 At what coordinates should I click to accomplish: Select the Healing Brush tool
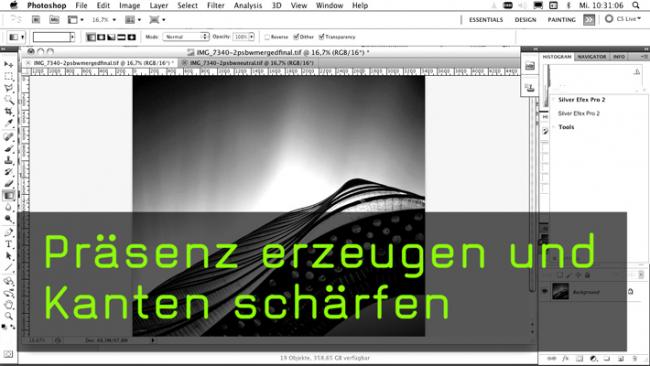click(x=8, y=137)
